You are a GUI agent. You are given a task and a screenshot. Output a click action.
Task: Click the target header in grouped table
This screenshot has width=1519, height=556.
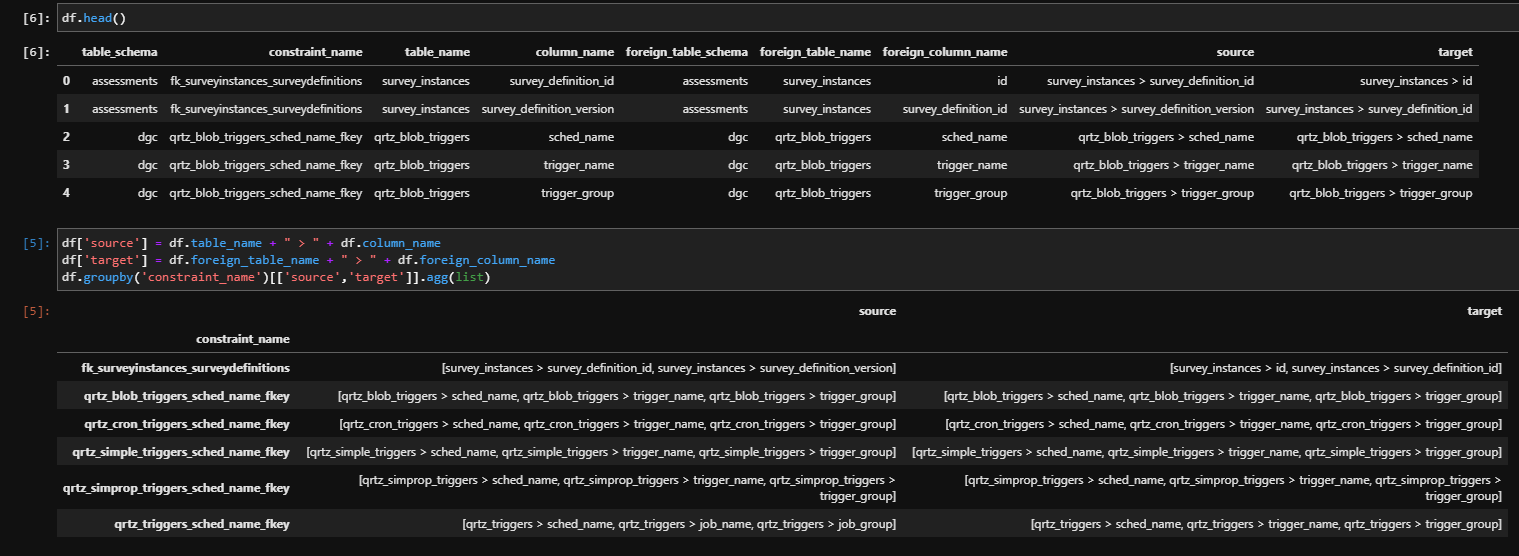click(1484, 311)
